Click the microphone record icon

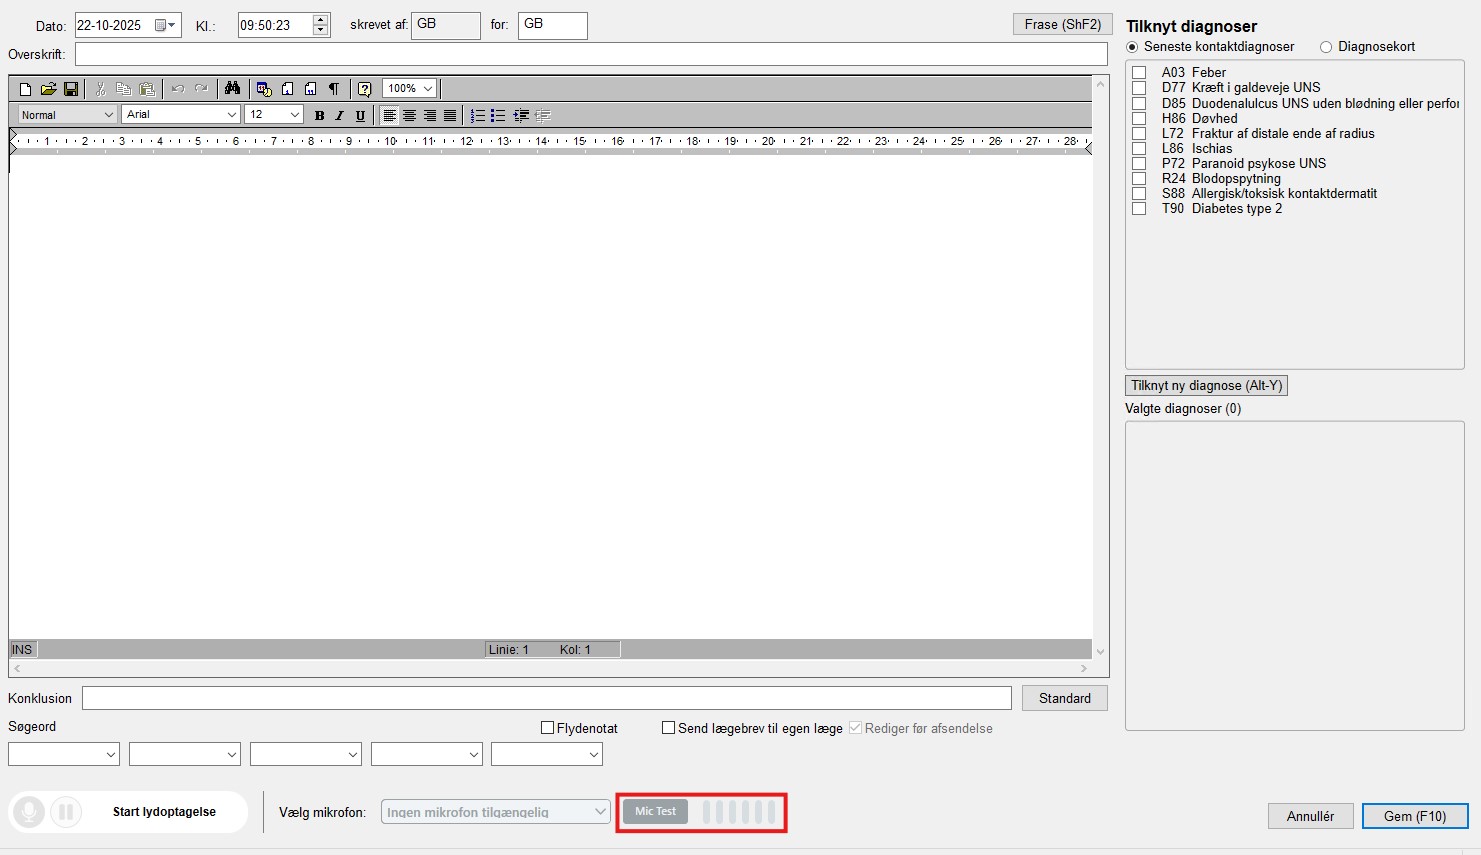(x=29, y=812)
